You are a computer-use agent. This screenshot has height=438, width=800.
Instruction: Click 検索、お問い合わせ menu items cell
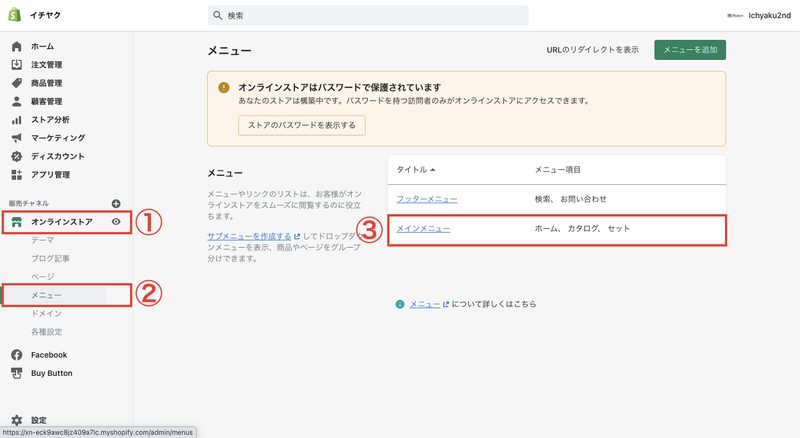click(570, 199)
